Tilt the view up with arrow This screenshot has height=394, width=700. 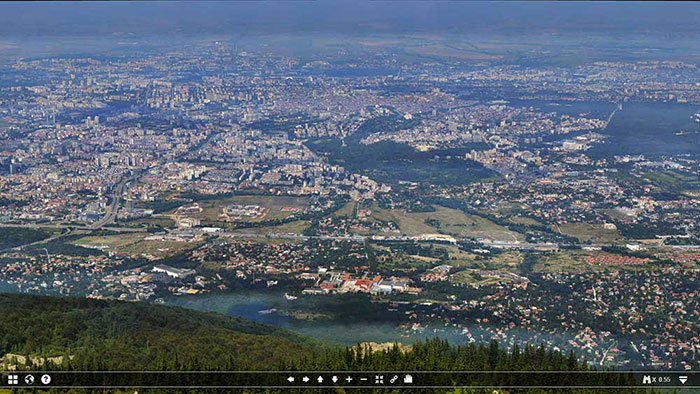(320, 379)
